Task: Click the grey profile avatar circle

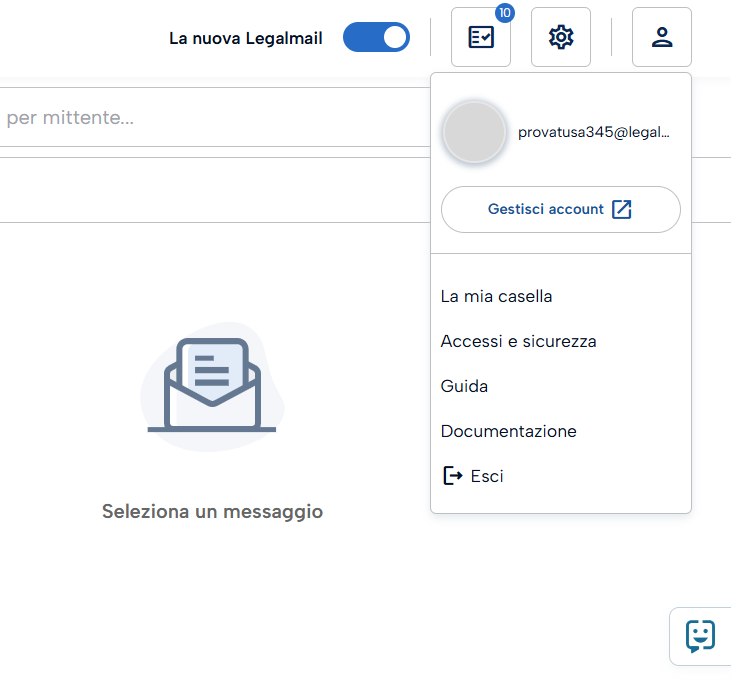Action: coord(474,132)
